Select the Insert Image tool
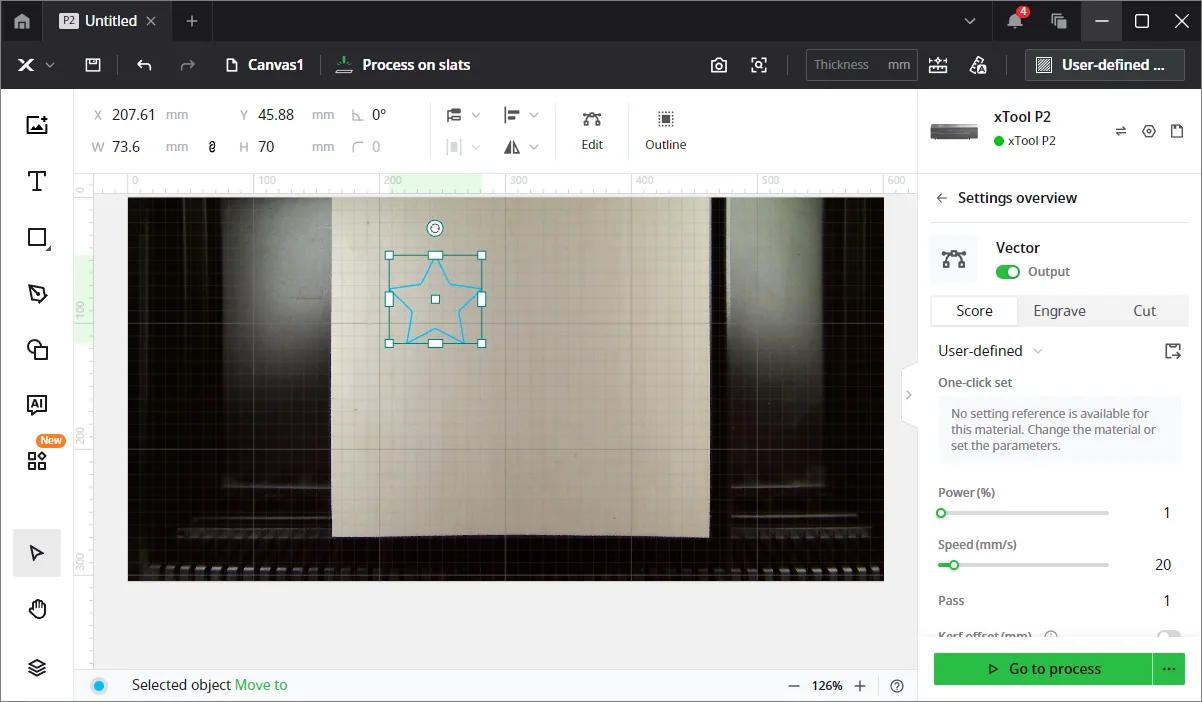 (37, 125)
